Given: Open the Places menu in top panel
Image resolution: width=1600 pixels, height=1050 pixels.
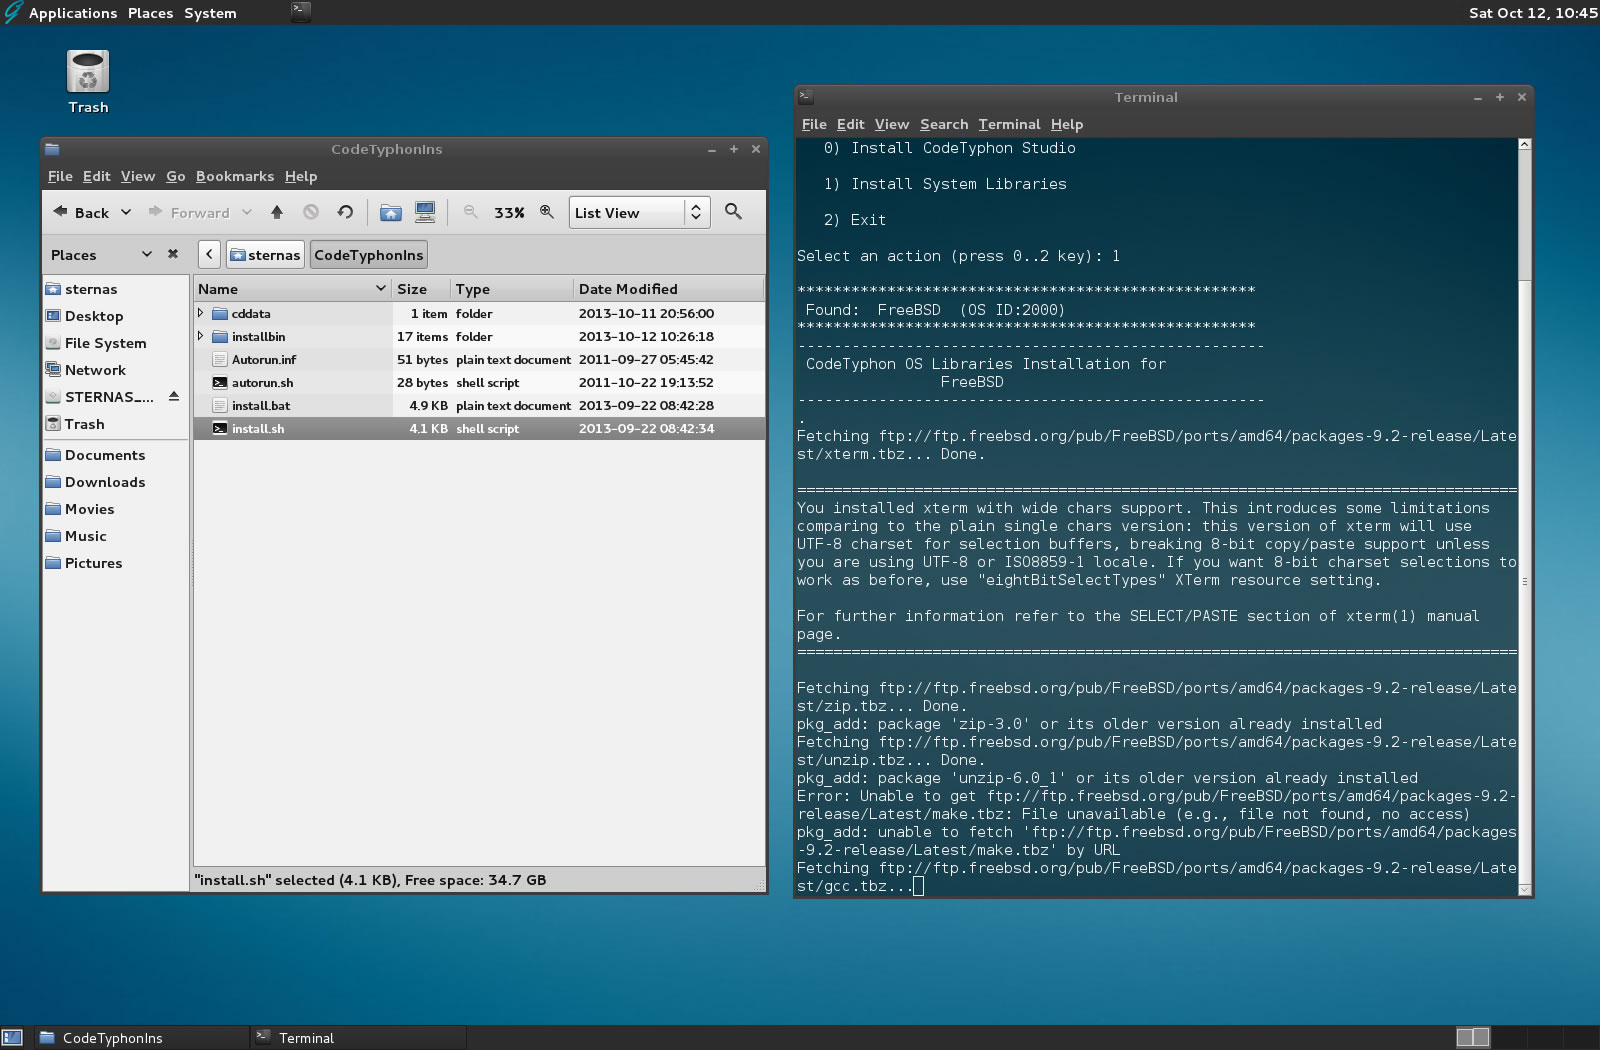Looking at the screenshot, I should 150,13.
